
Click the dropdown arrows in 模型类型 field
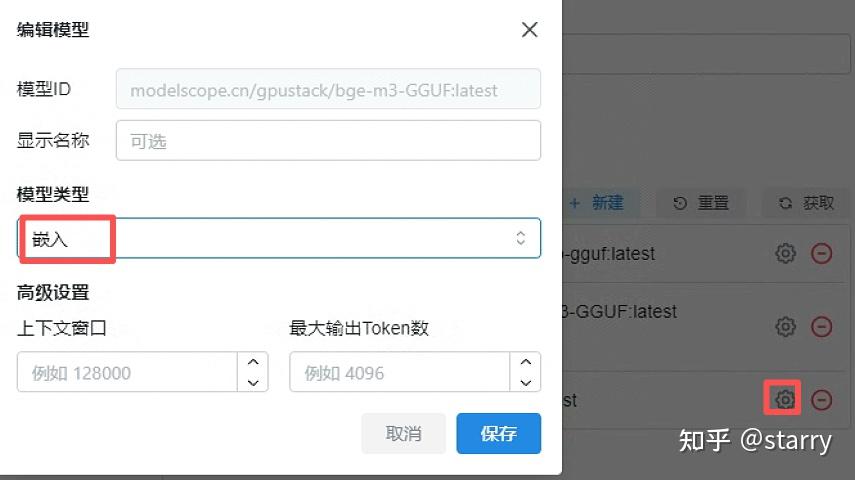(521, 238)
